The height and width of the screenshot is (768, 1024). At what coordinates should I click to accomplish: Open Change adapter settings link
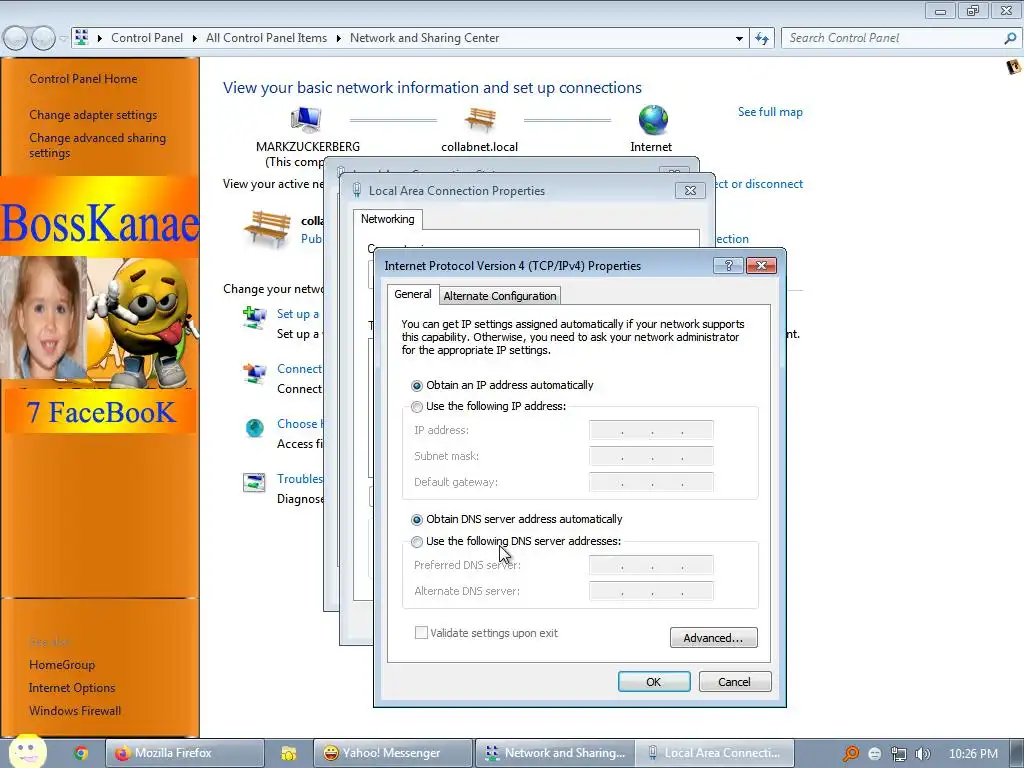point(93,115)
